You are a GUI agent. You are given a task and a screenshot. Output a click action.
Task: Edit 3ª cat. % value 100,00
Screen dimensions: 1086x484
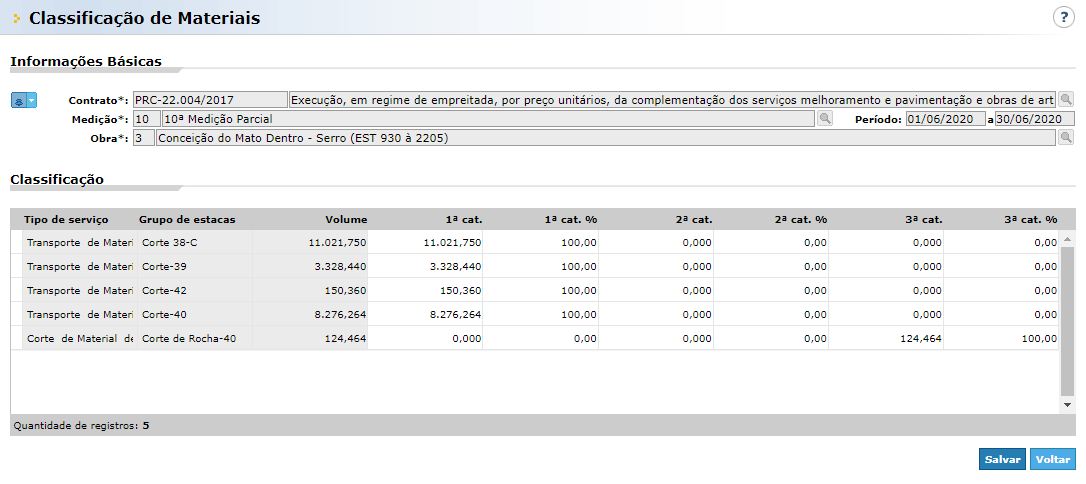click(x=1001, y=339)
